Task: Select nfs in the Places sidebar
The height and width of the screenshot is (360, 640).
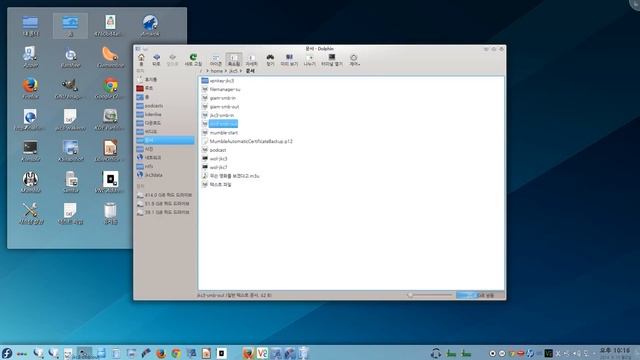Action: point(165,166)
